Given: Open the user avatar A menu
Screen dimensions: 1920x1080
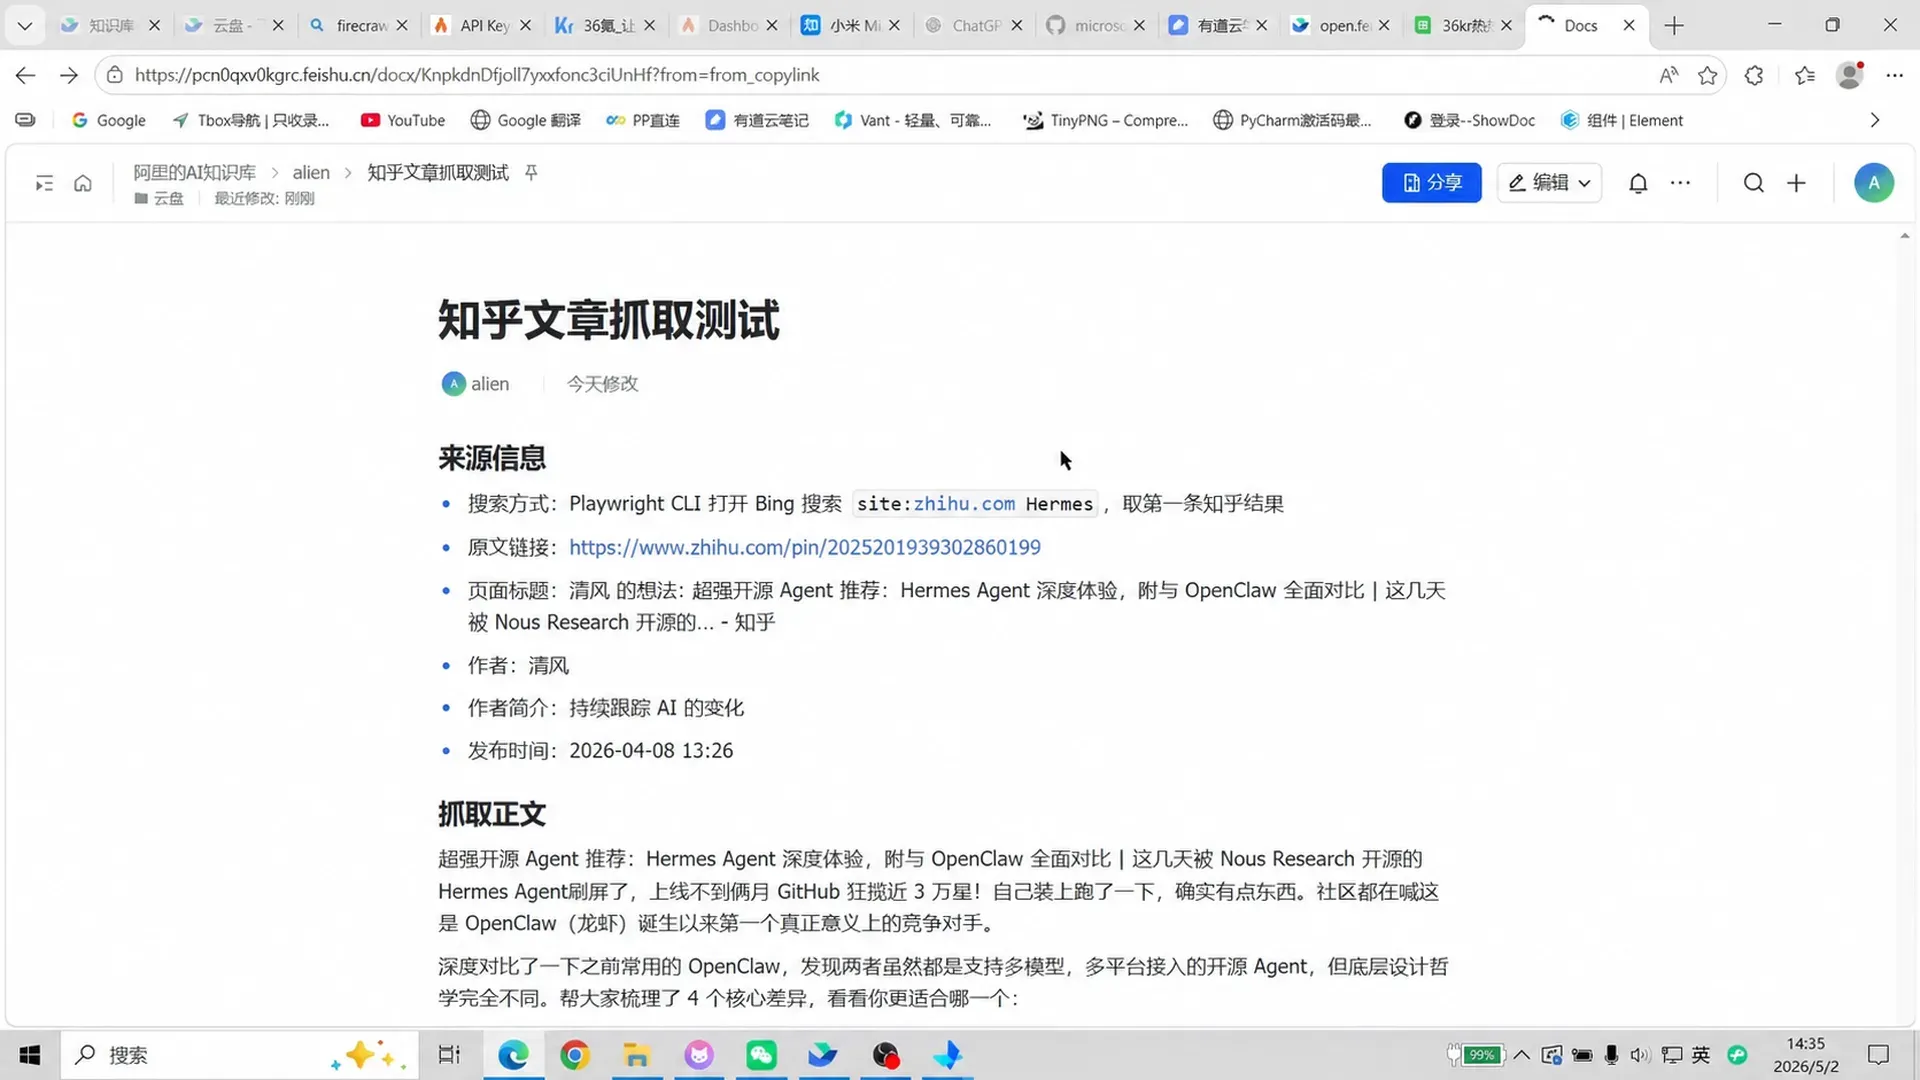Looking at the screenshot, I should tap(1874, 183).
